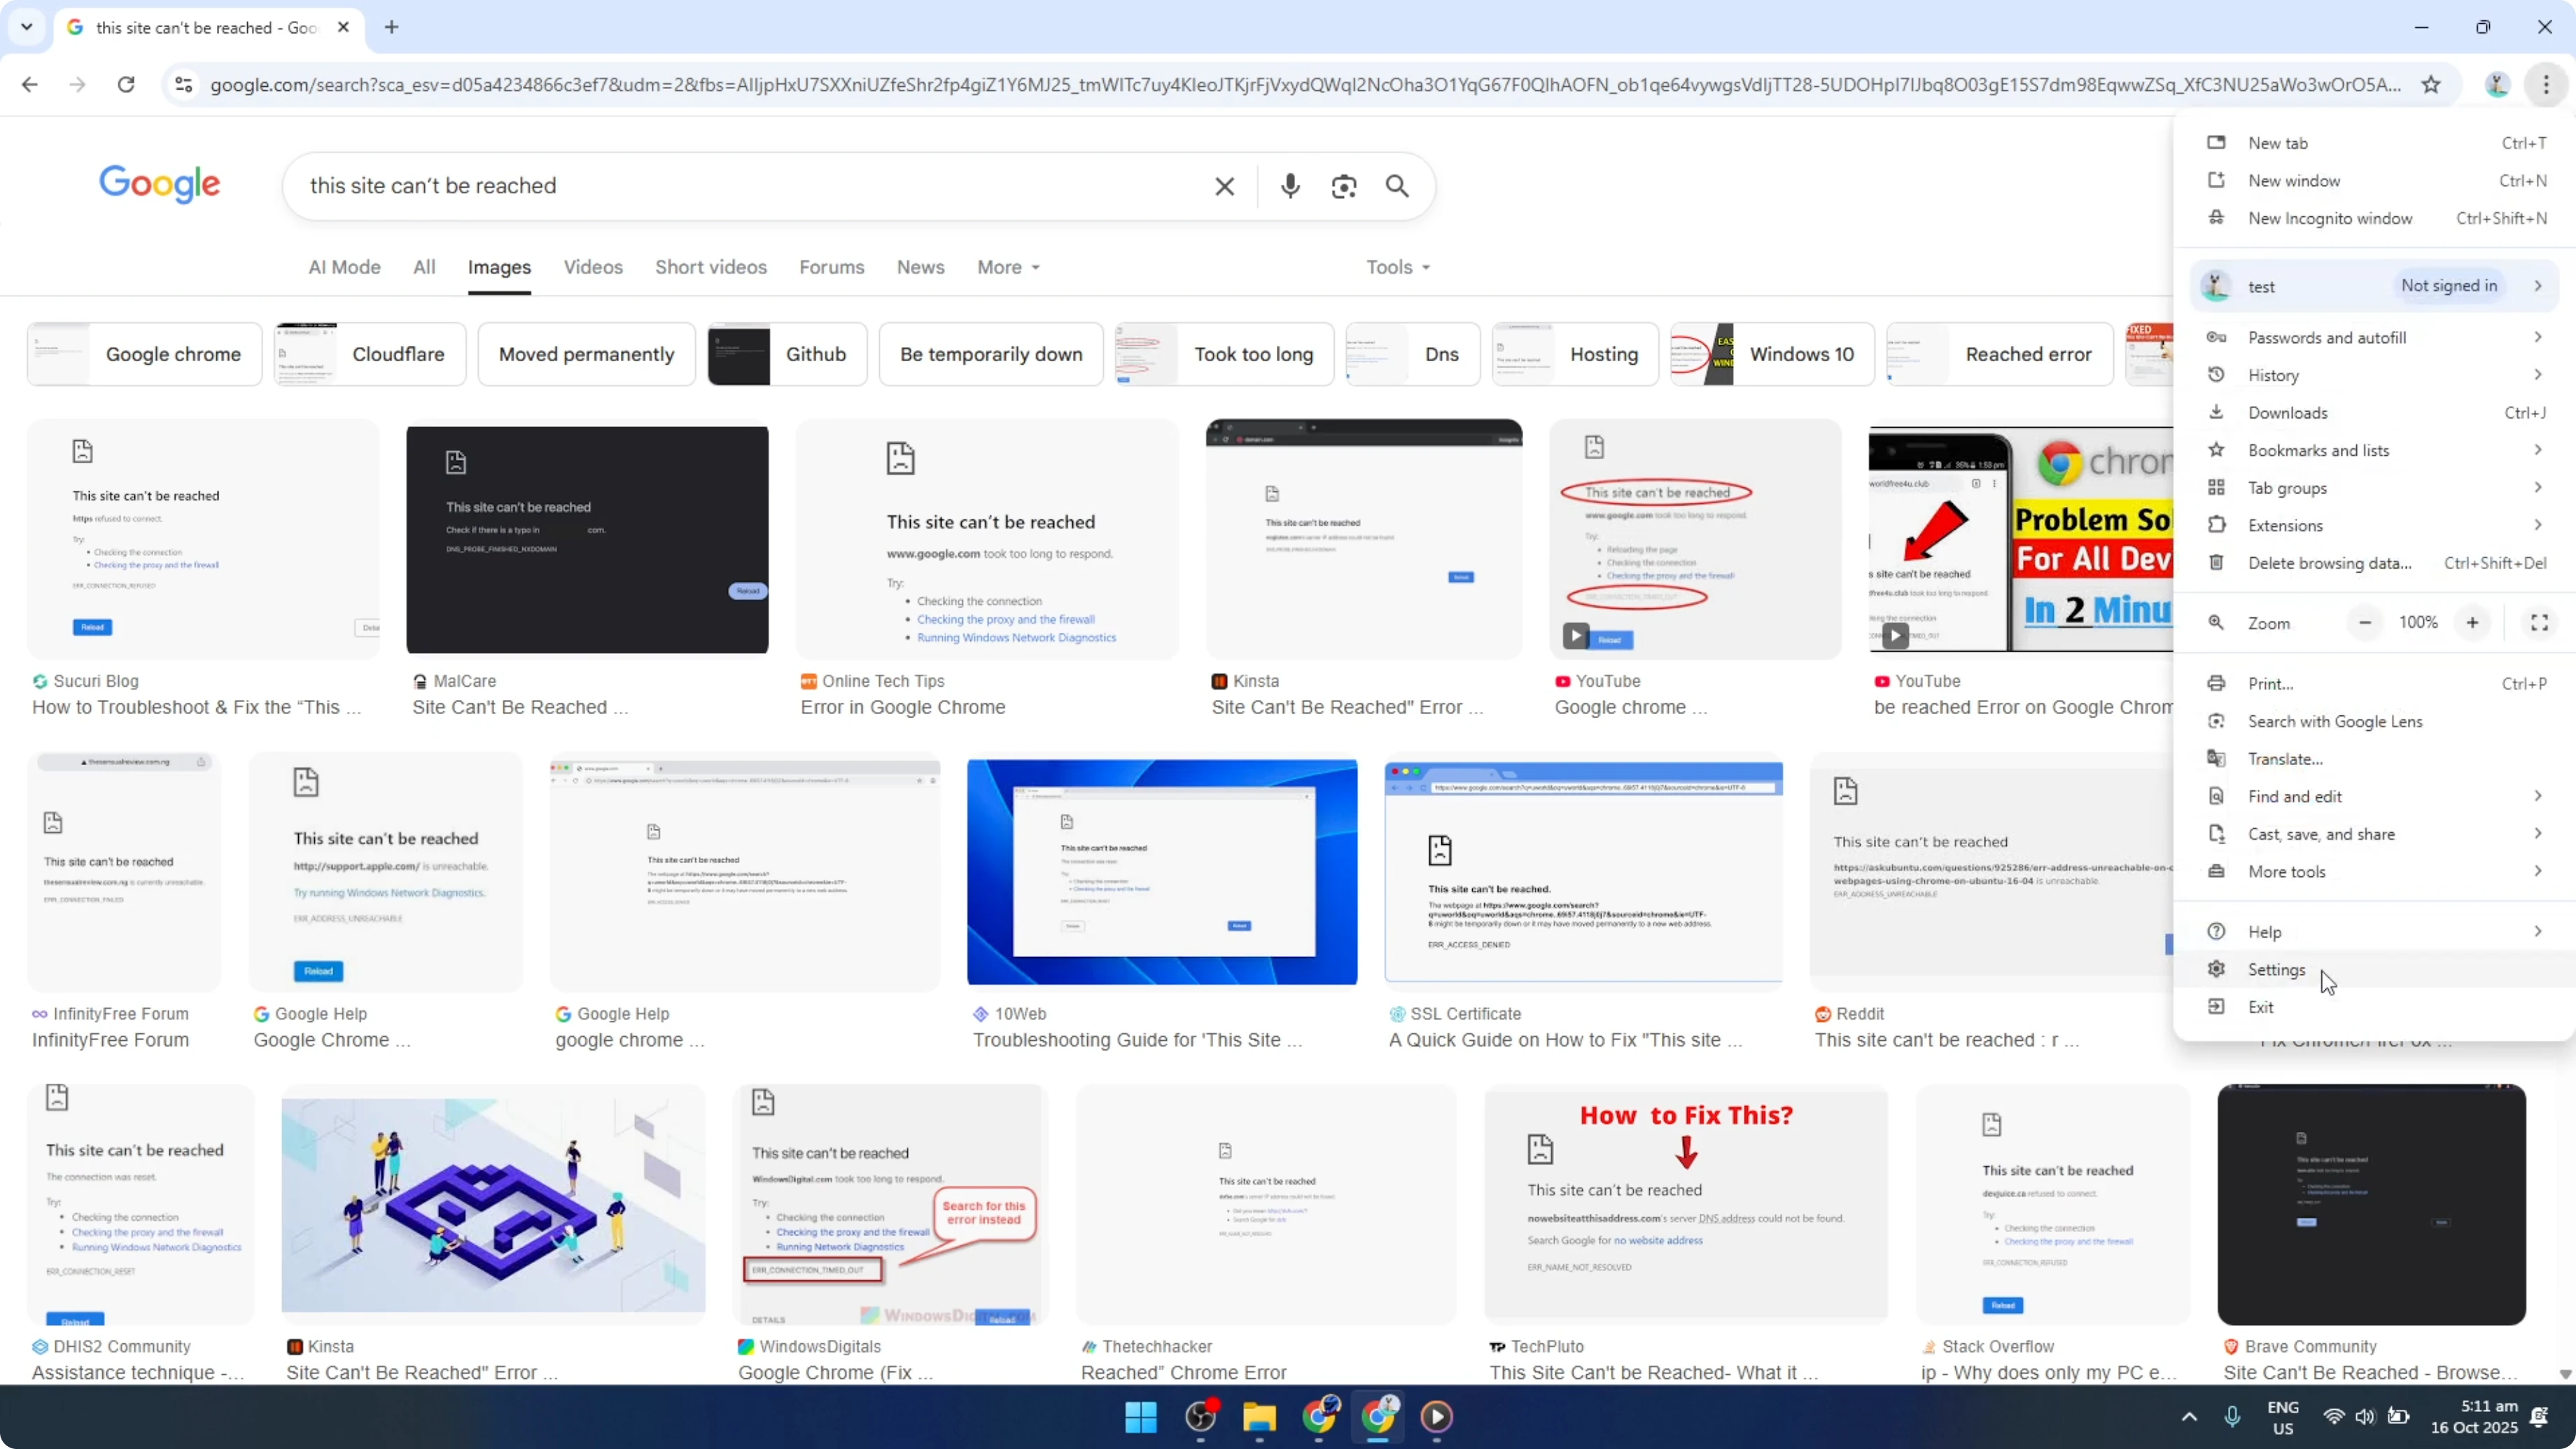Click the three-dot Chrome menu button
Viewport: 2576px width, 1449px height.
2546,84
